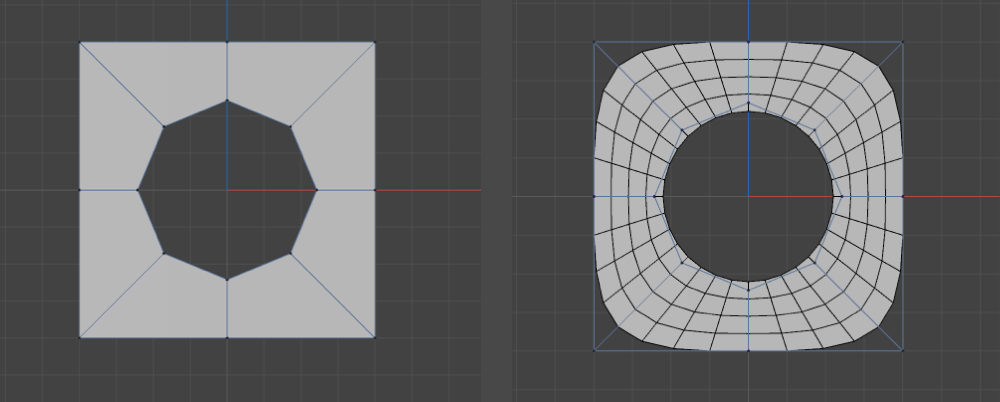This screenshot has height=402, width=1000.
Task: Select right inner cage vertex beside right mesh hole
Action: click(842, 196)
